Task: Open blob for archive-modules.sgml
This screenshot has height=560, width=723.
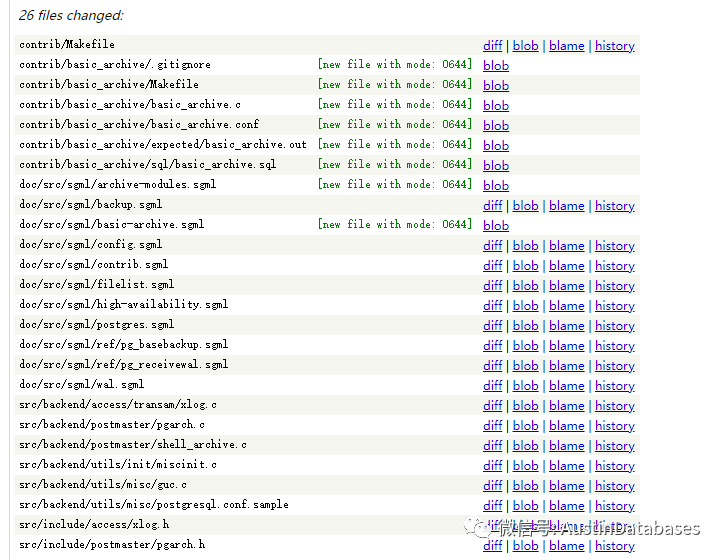Action: click(496, 186)
